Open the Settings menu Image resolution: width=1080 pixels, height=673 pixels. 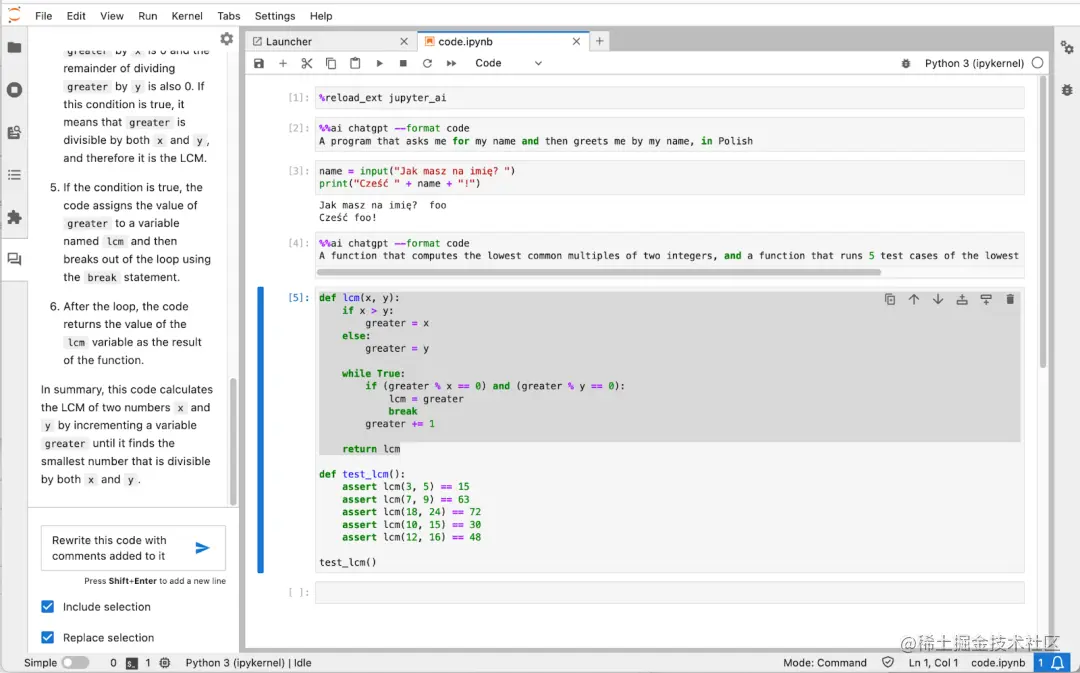pyautogui.click(x=275, y=16)
